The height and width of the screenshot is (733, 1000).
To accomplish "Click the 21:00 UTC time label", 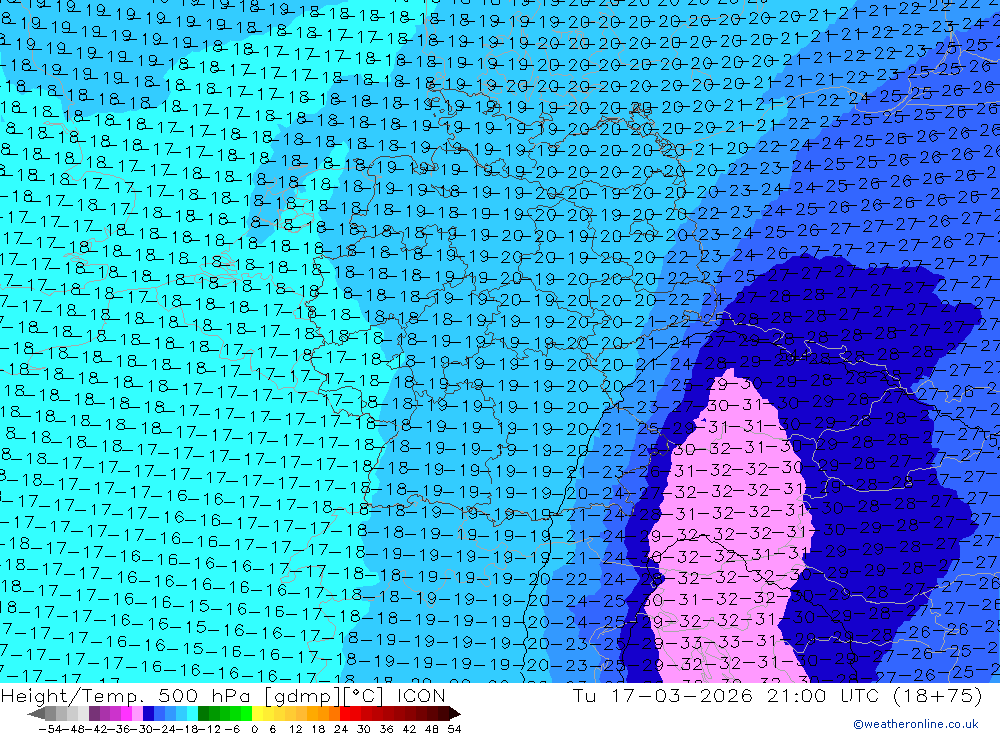I will point(823,695).
